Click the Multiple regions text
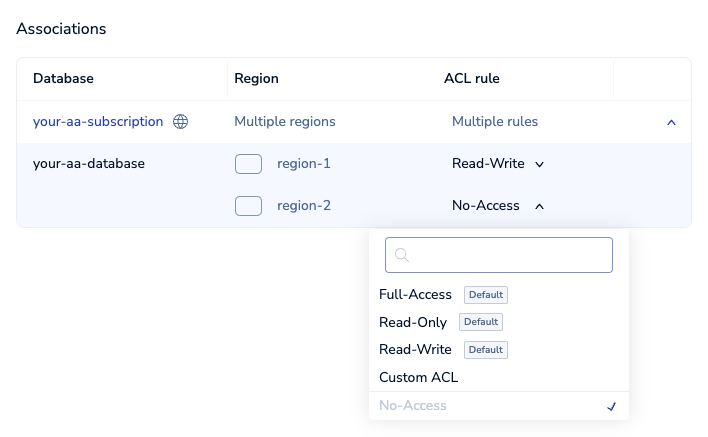 click(x=285, y=122)
